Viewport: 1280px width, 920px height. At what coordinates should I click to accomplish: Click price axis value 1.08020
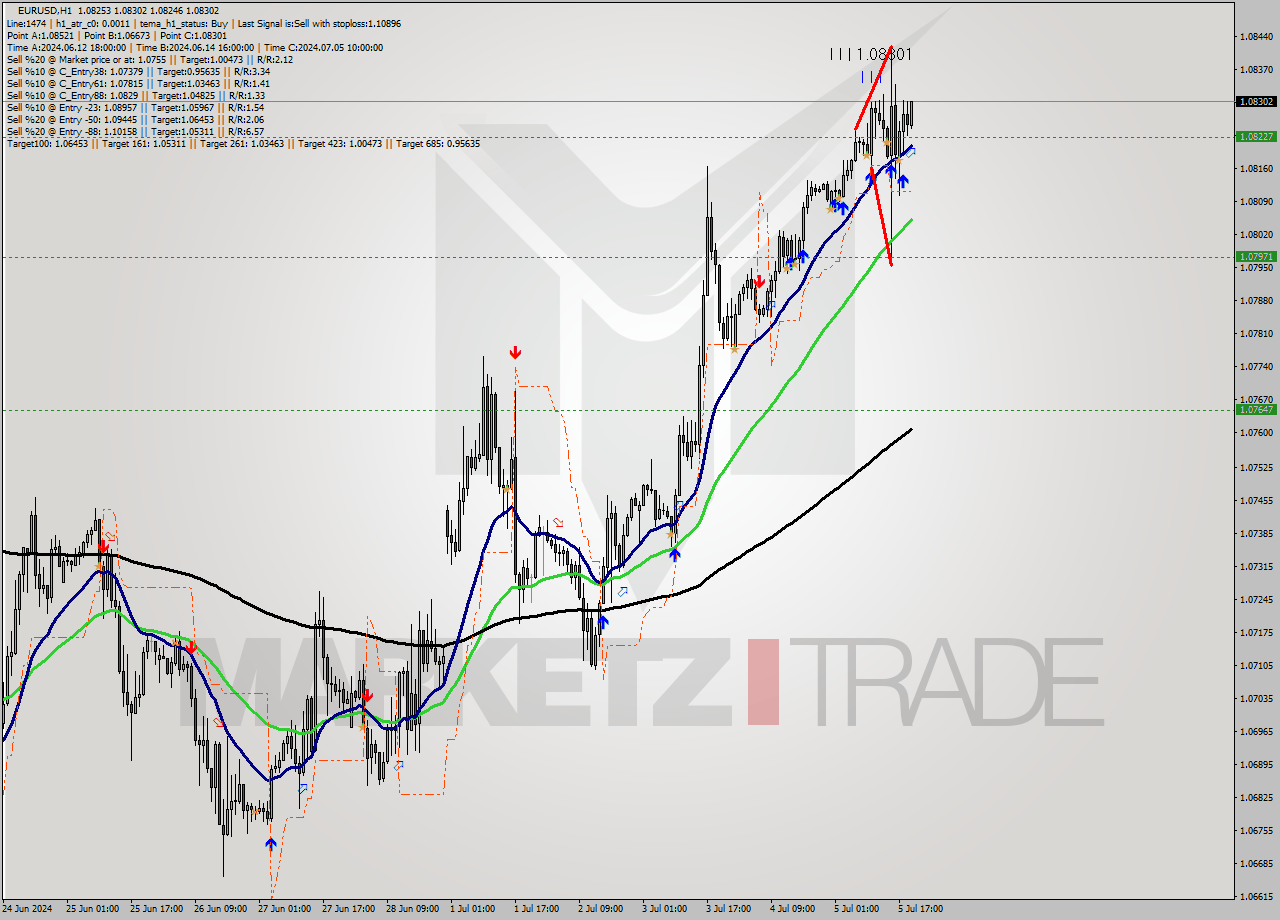pos(1256,234)
